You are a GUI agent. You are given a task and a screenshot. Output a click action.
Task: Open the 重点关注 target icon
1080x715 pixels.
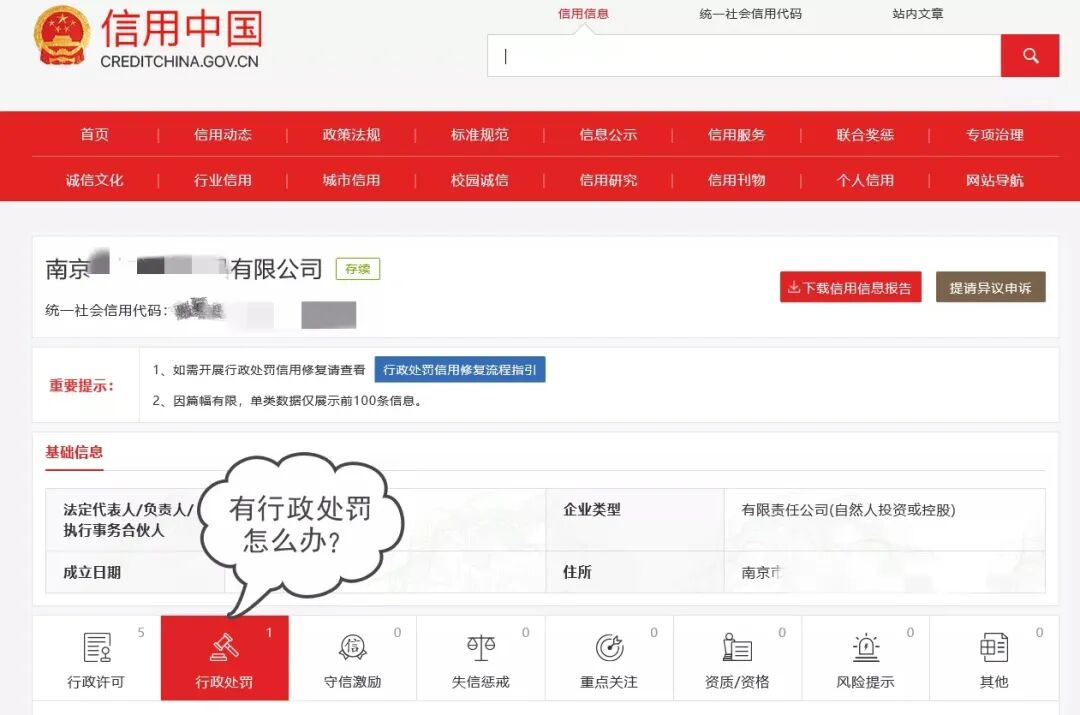(x=609, y=647)
